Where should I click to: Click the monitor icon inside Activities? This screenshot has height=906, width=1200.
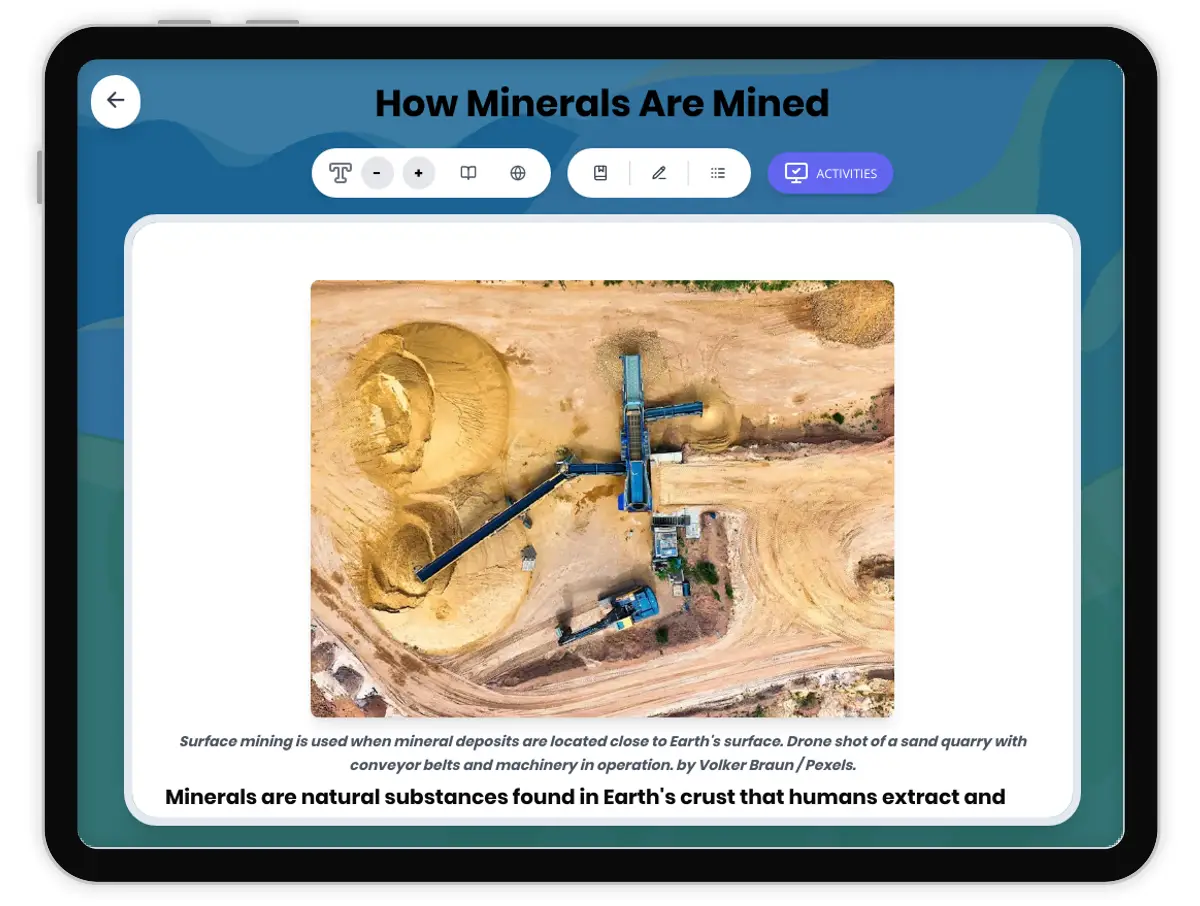point(795,173)
